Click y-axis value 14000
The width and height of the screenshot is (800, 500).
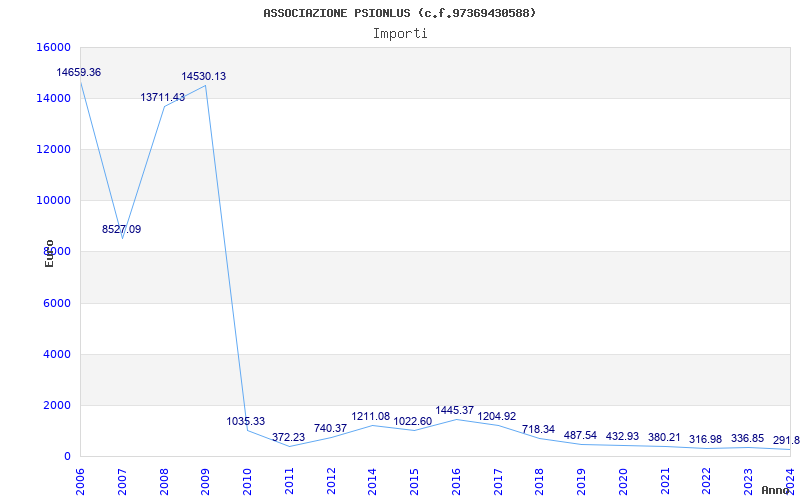coord(53,98)
